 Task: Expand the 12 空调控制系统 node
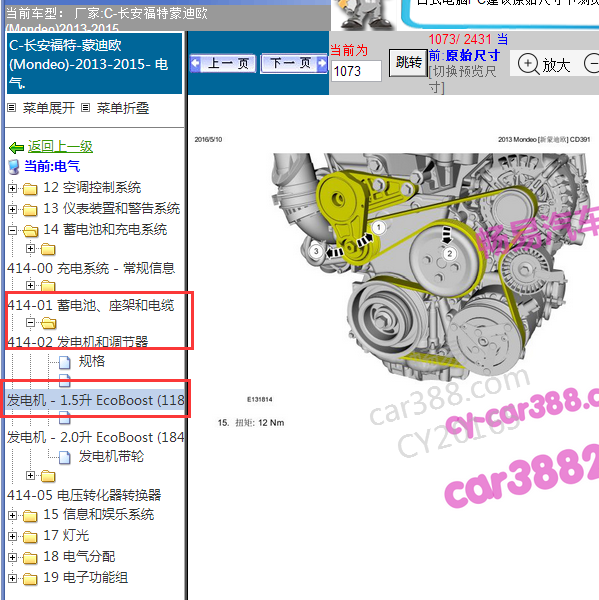[x=12, y=188]
